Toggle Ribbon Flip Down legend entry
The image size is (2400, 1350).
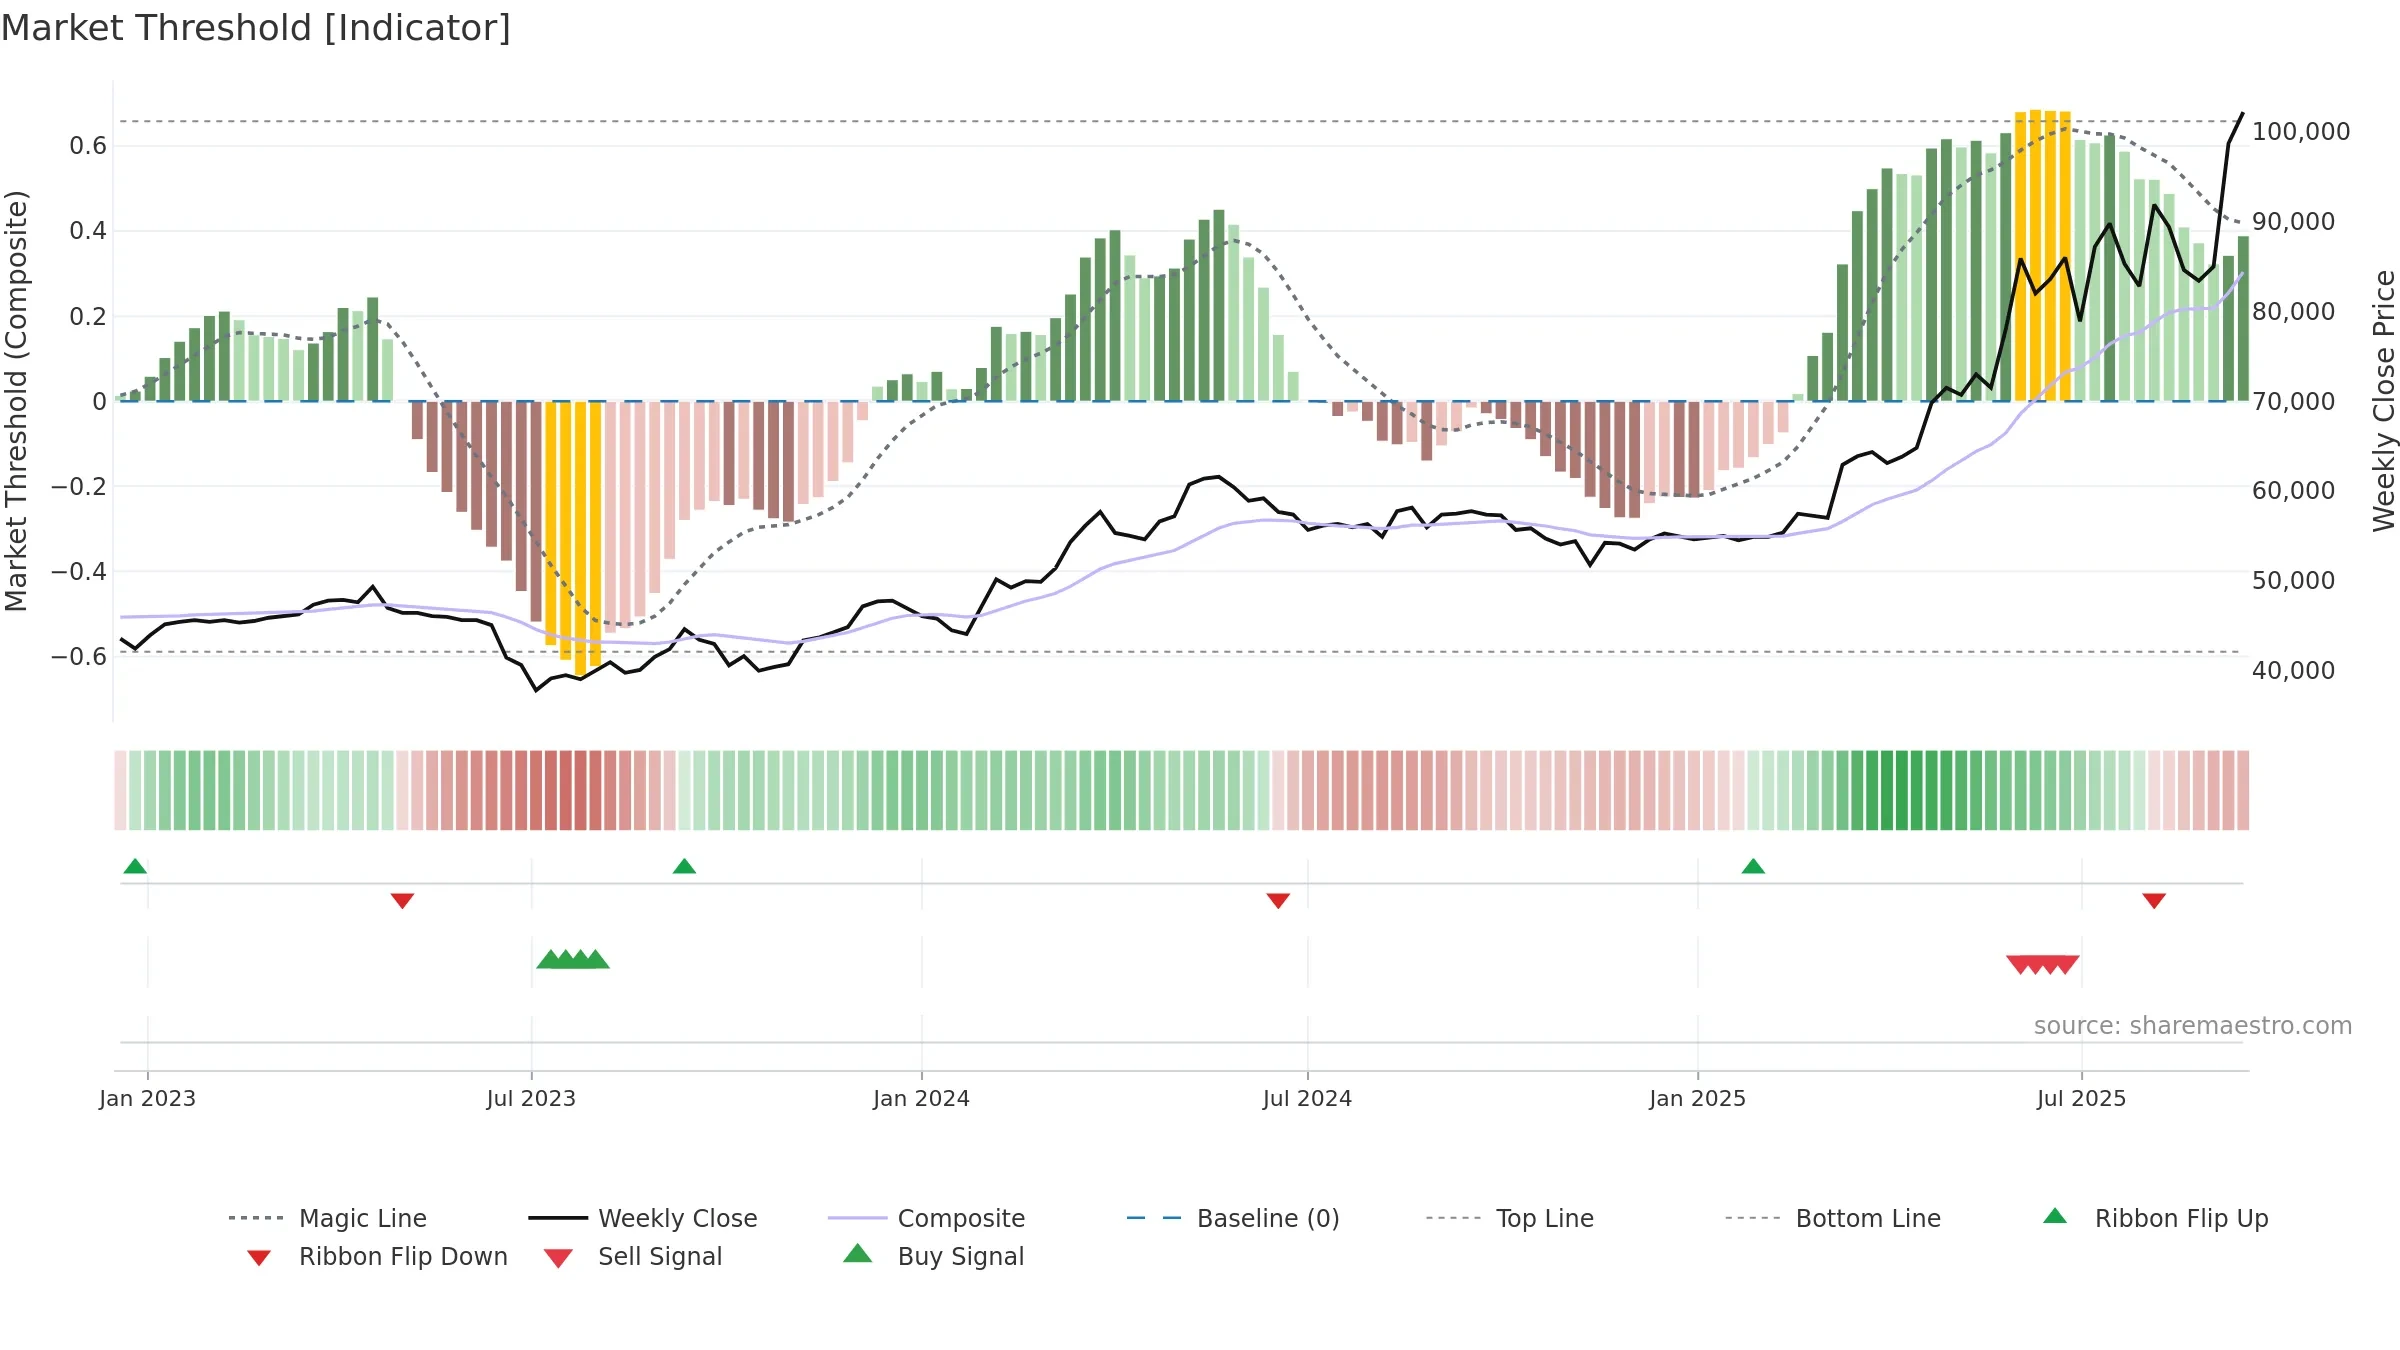click(x=377, y=1256)
